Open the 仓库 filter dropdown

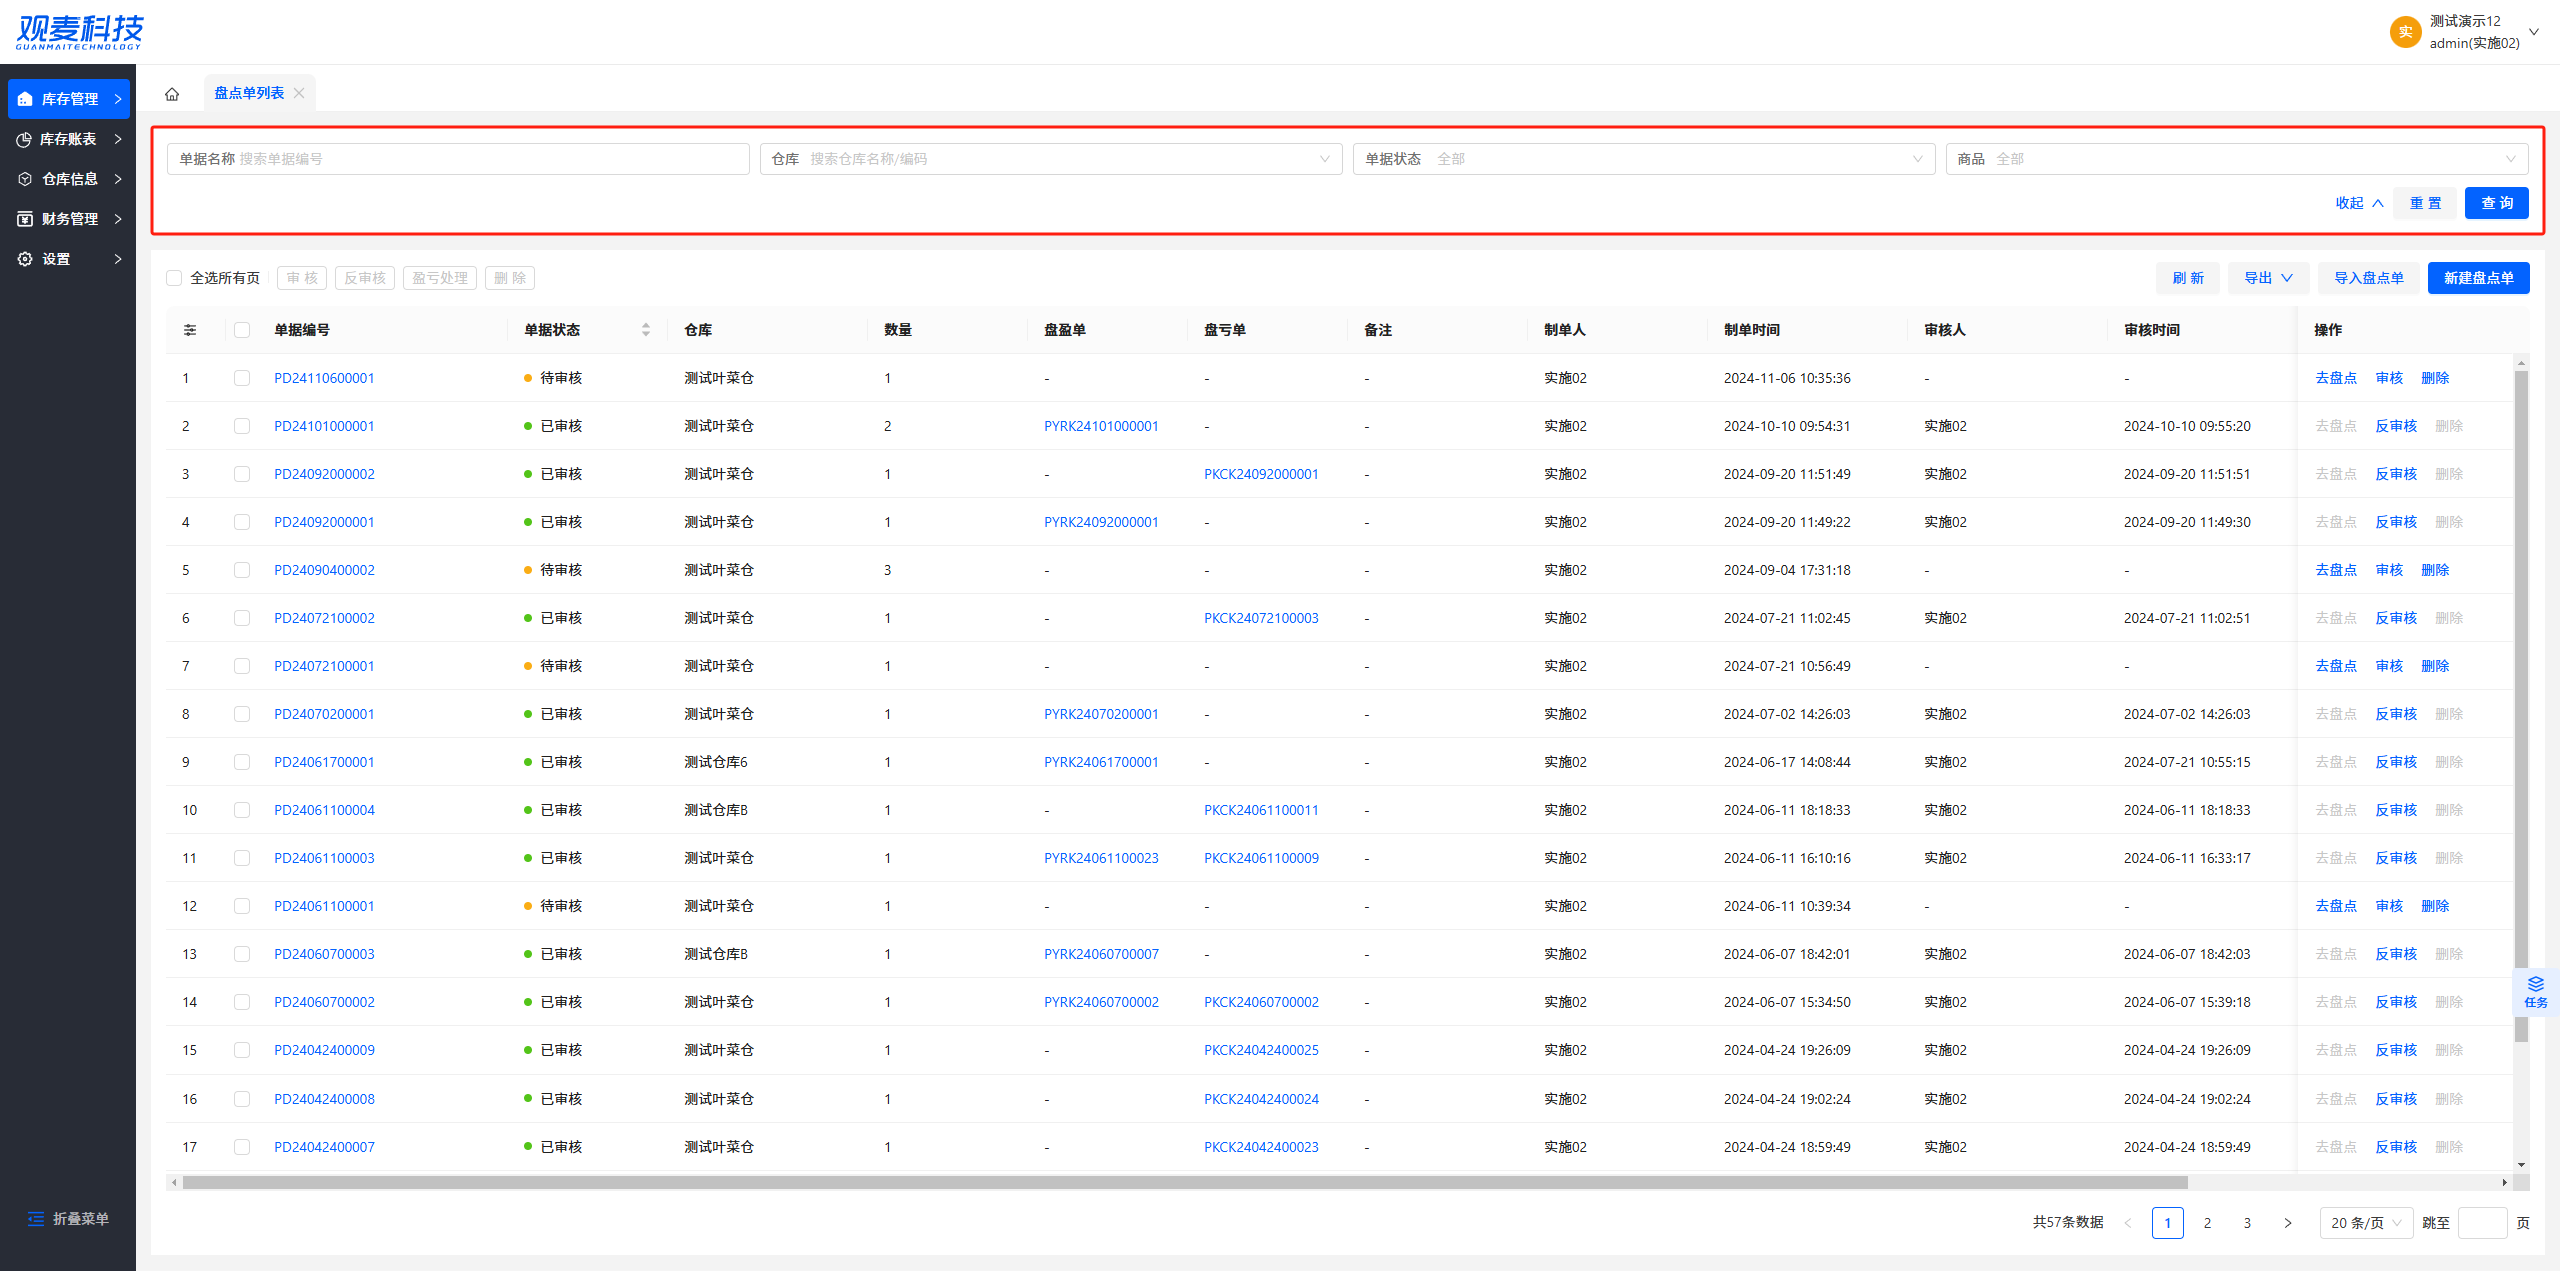(x=1051, y=159)
